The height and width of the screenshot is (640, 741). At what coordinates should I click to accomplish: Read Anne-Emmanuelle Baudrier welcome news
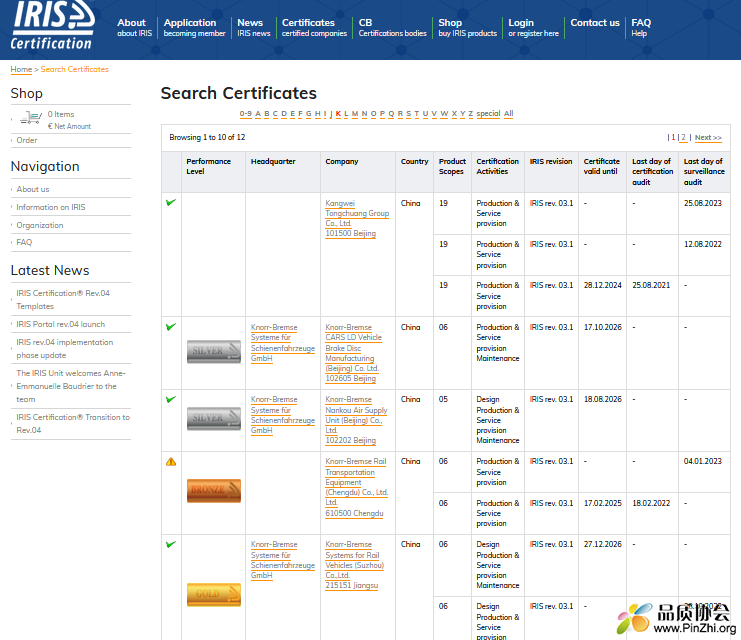[71, 386]
